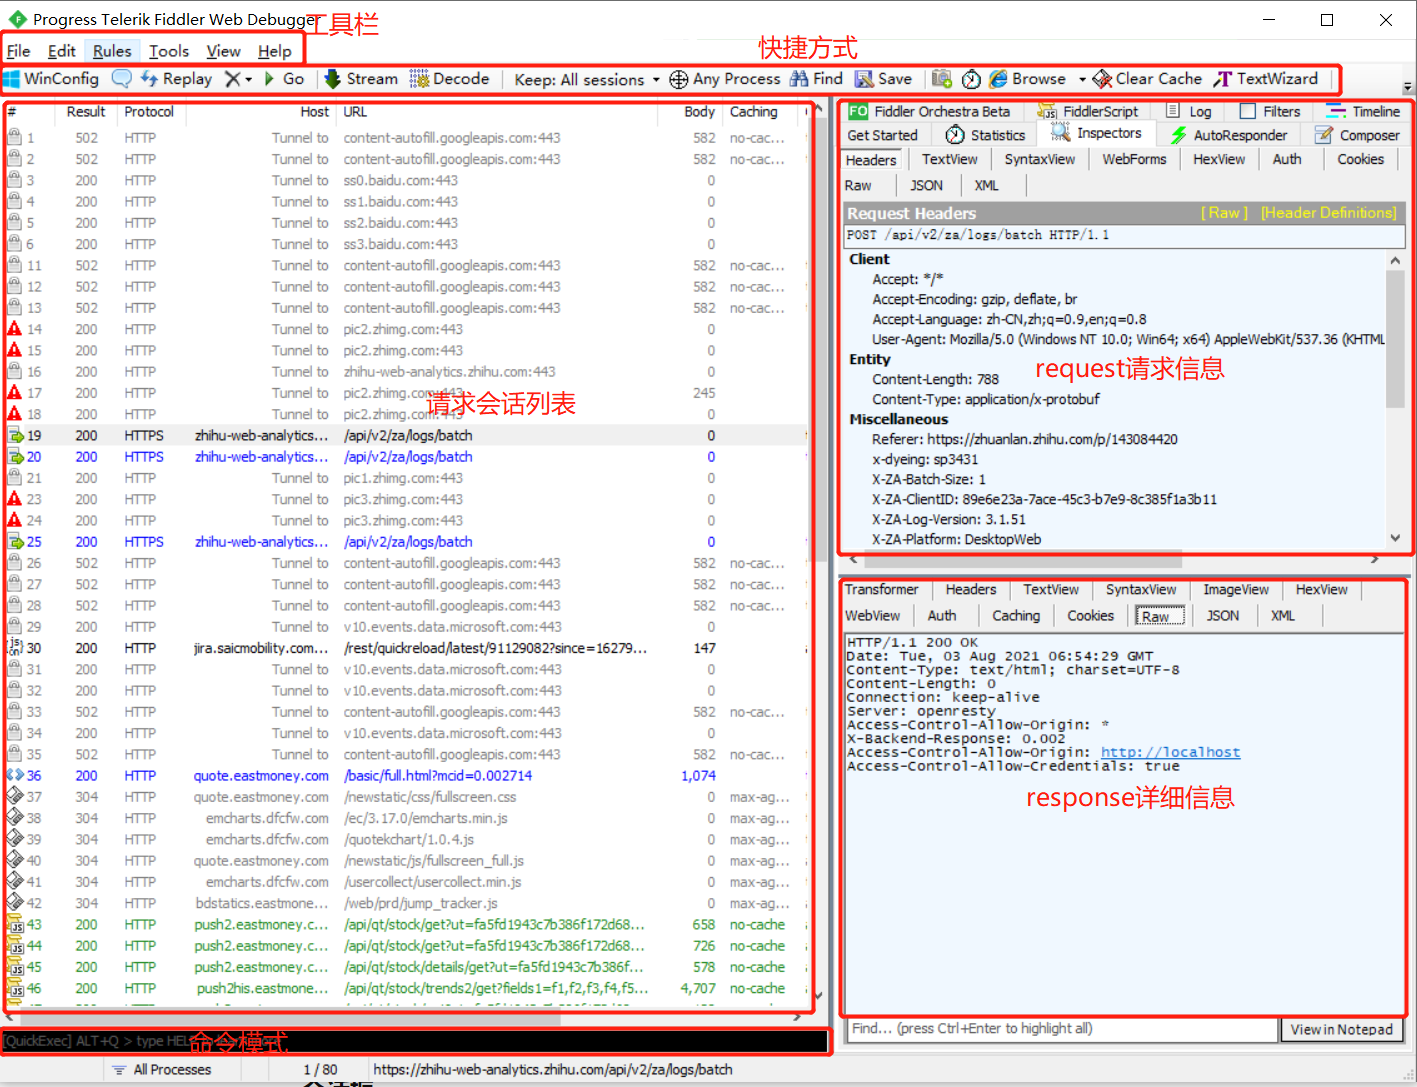Viewport: 1417px width, 1087px height.
Task: Switch to the Statistics tab
Action: 985,135
